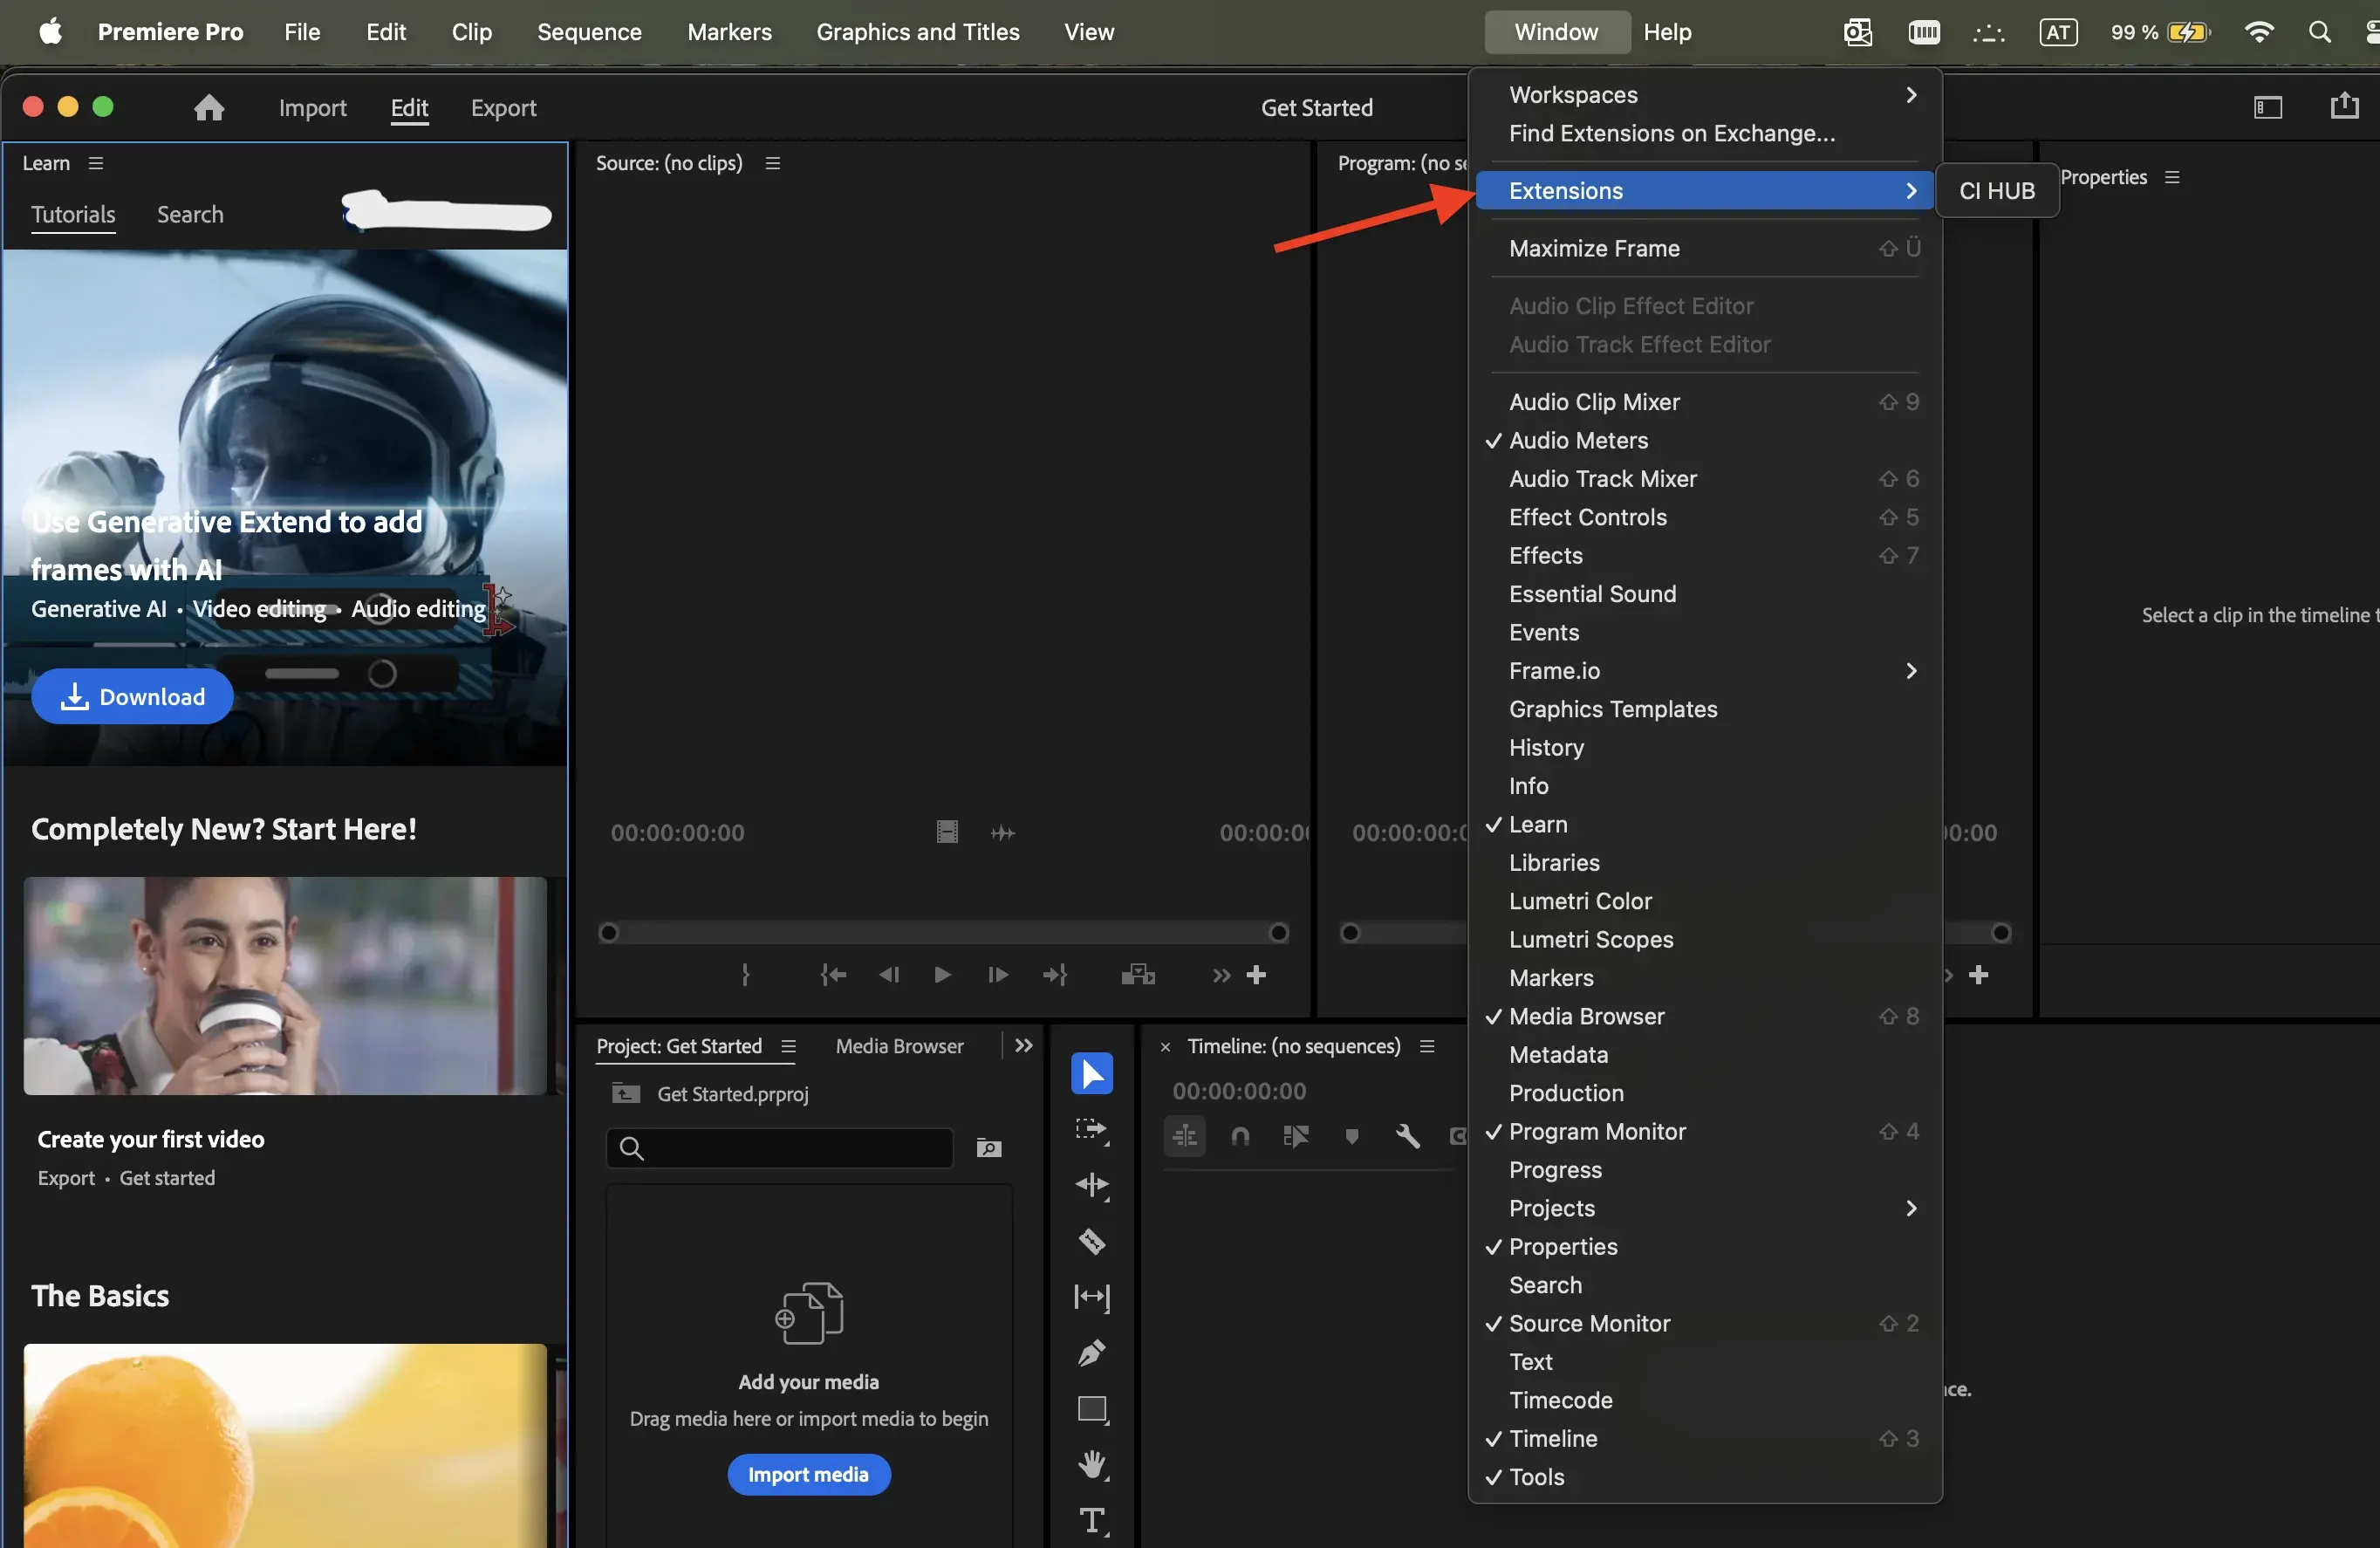This screenshot has height=1548, width=2380.
Task: Click Add Marker in the Timeline
Action: click(1352, 1136)
